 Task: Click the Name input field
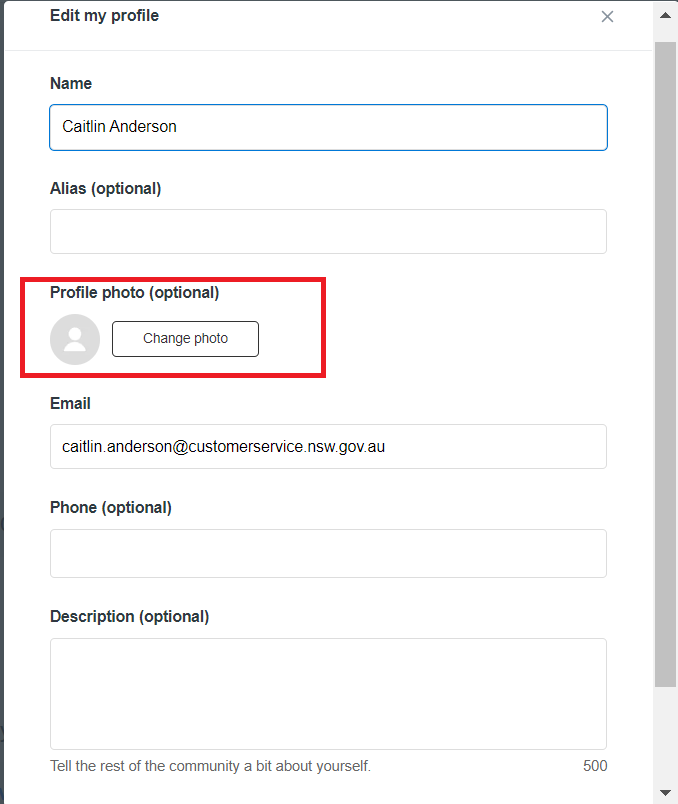pos(328,127)
